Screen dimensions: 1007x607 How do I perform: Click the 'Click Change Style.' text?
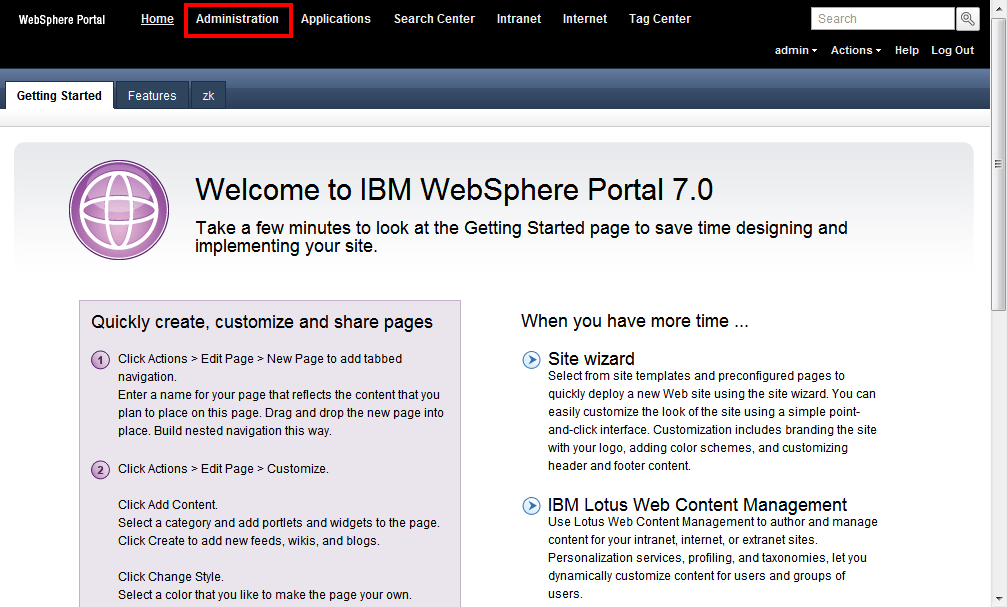pyautogui.click(x=171, y=577)
